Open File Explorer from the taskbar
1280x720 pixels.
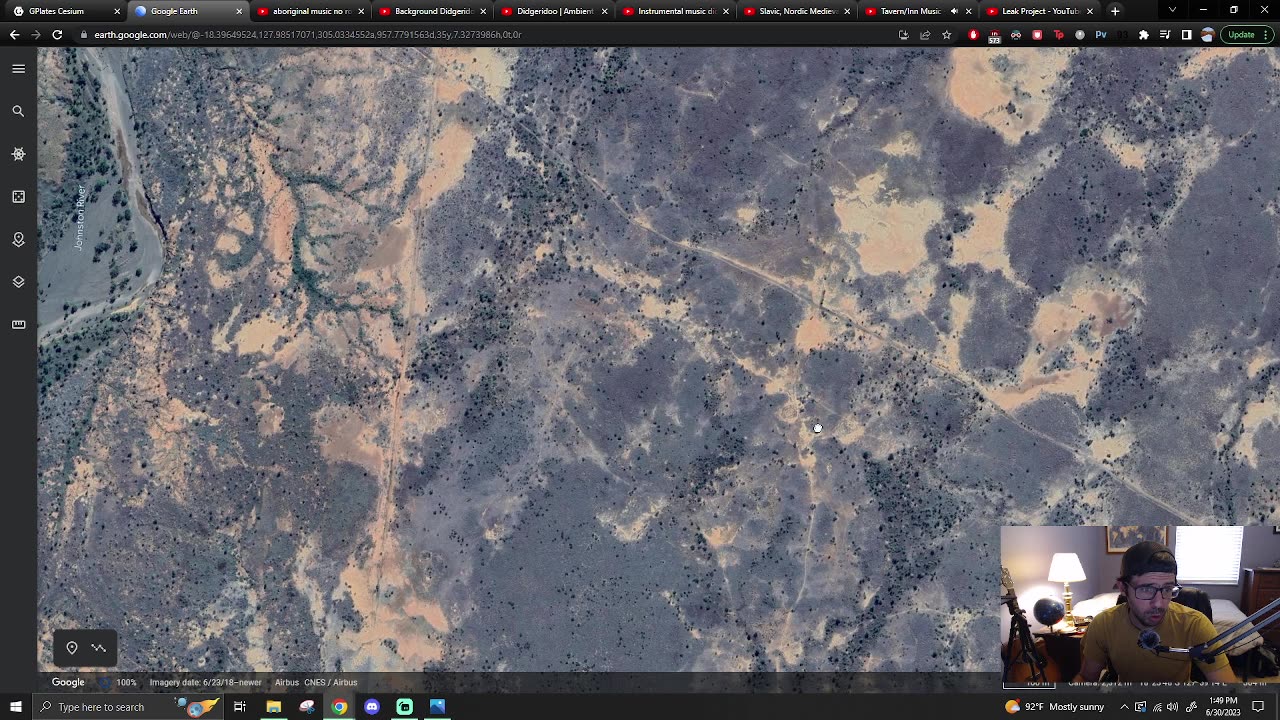pos(273,707)
